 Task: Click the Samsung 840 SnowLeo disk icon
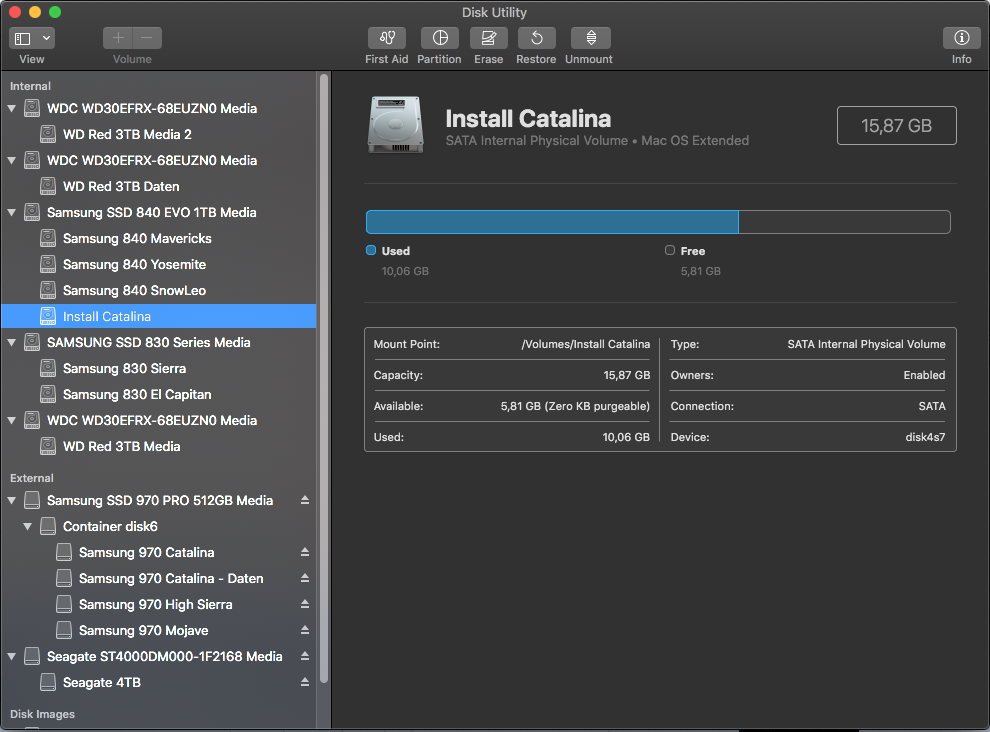point(48,291)
